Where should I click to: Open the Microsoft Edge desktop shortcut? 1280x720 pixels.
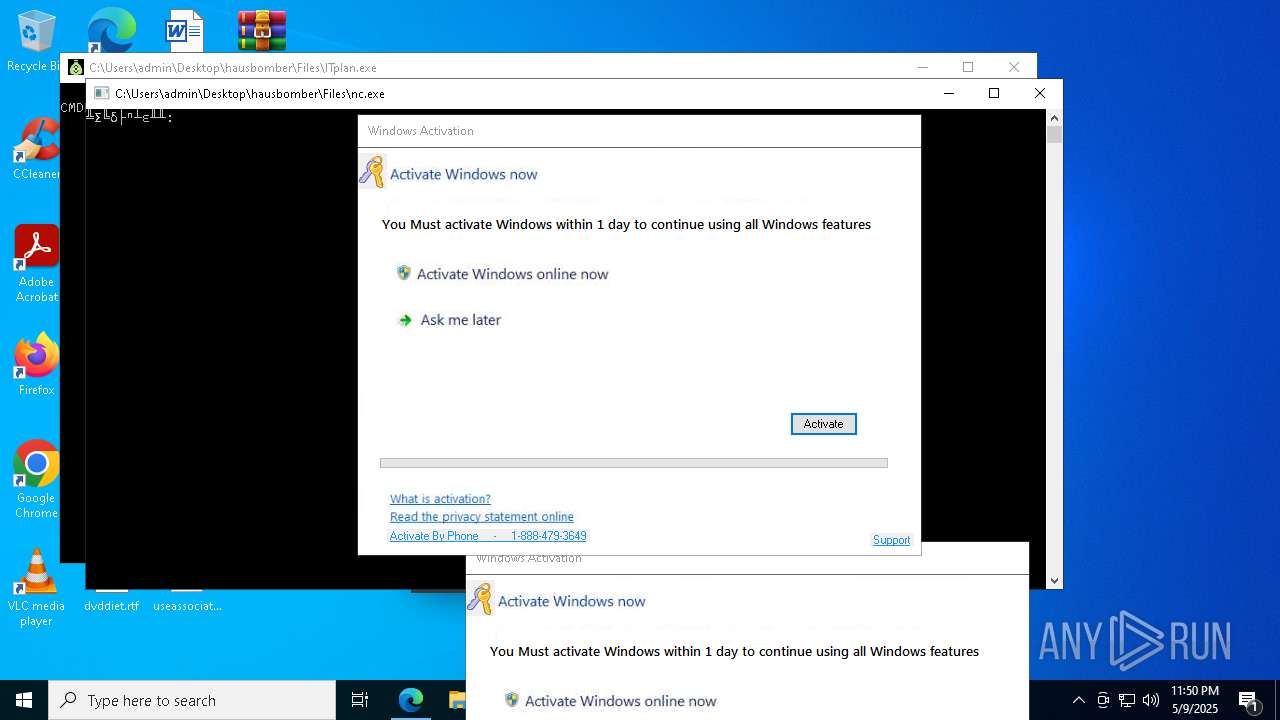111,30
